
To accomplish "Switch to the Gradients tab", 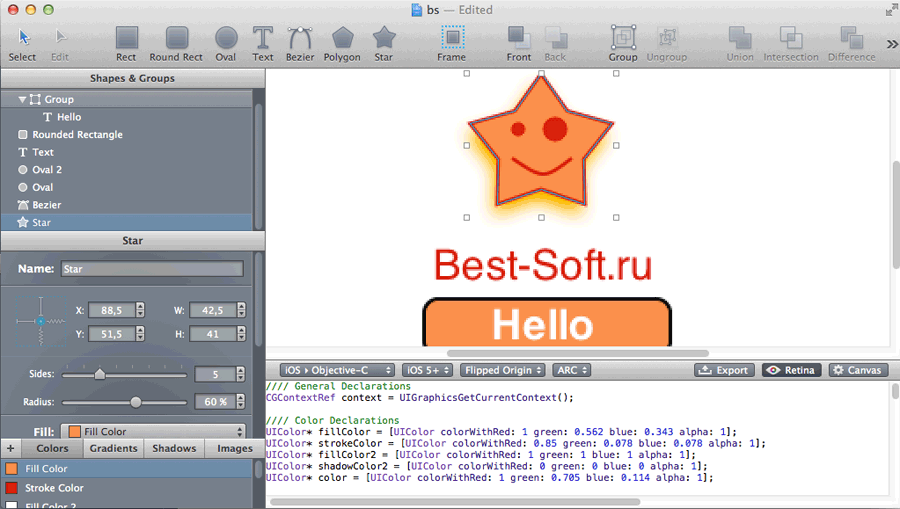I will pos(113,449).
